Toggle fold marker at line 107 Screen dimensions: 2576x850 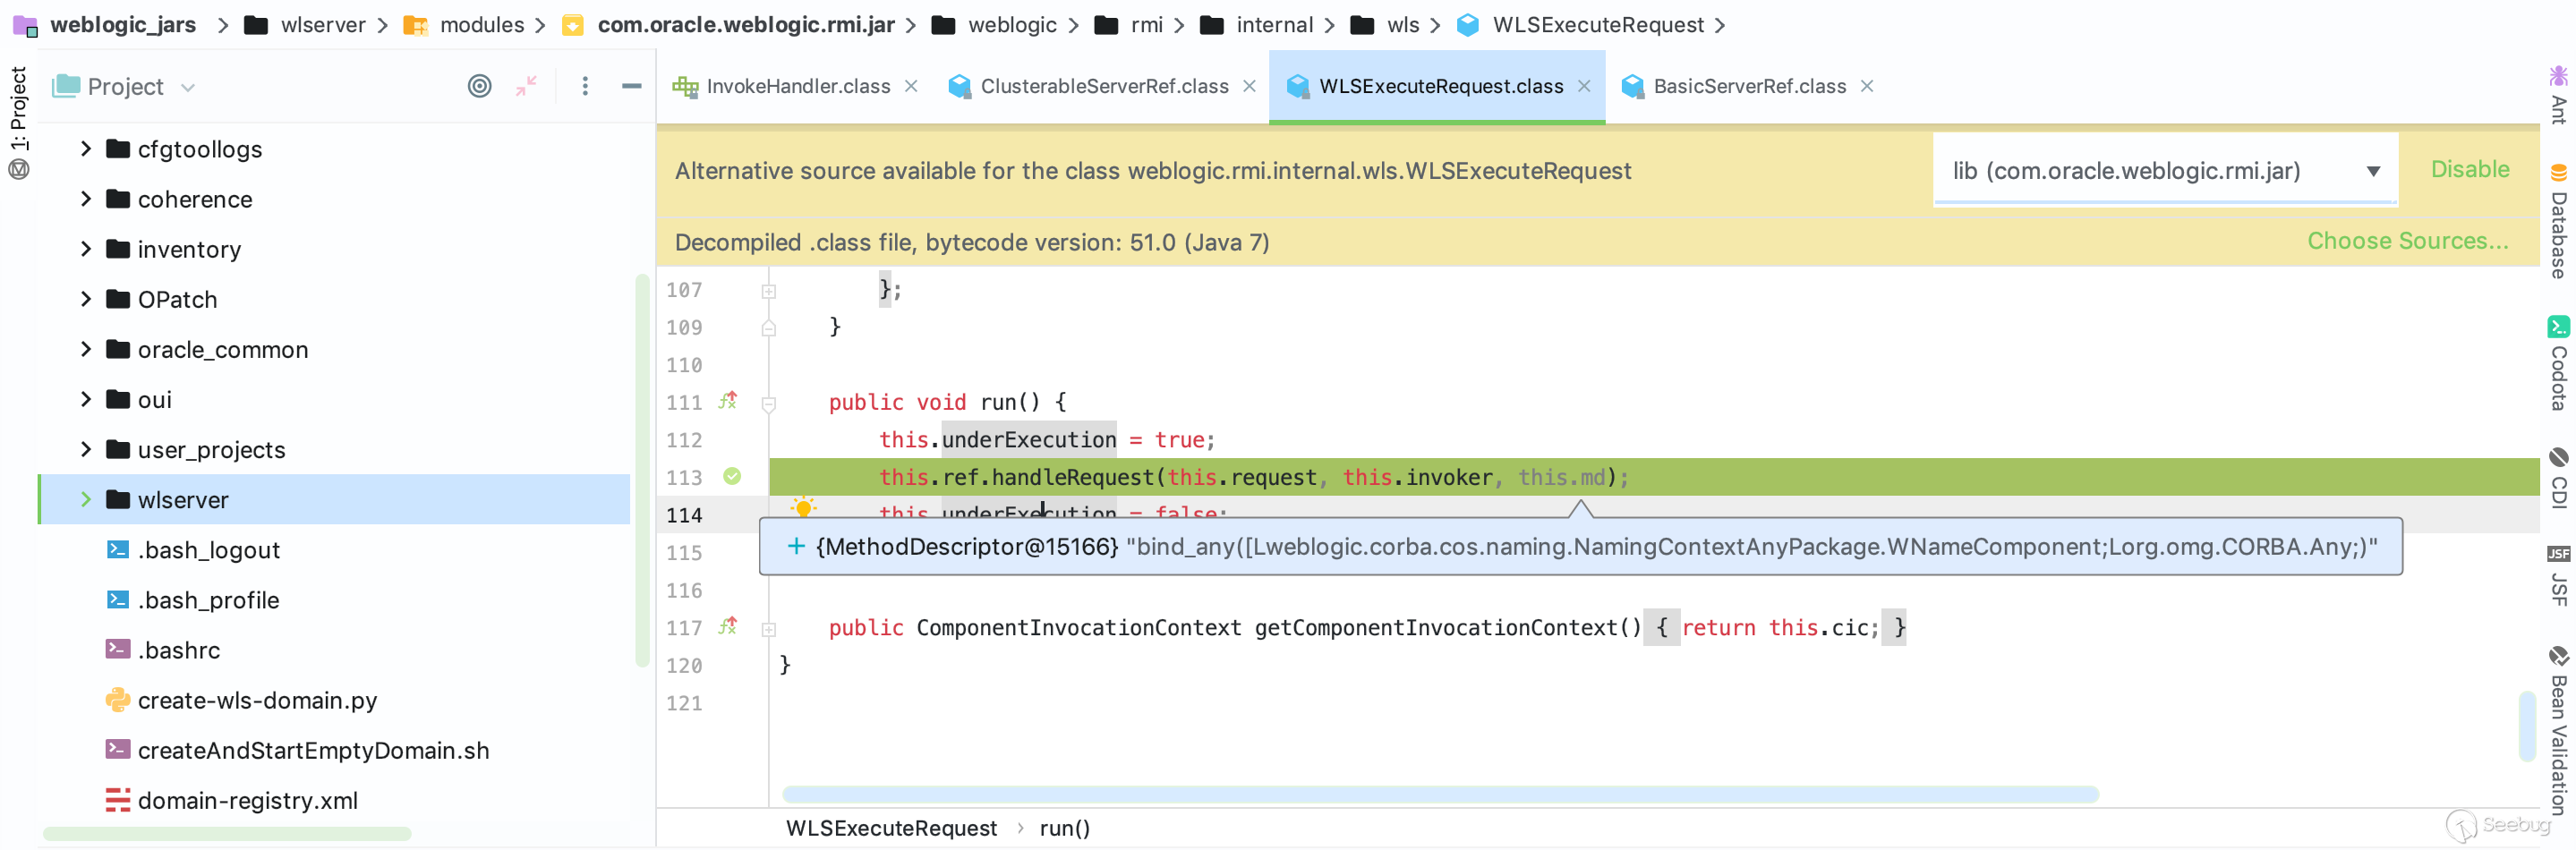[x=768, y=291]
